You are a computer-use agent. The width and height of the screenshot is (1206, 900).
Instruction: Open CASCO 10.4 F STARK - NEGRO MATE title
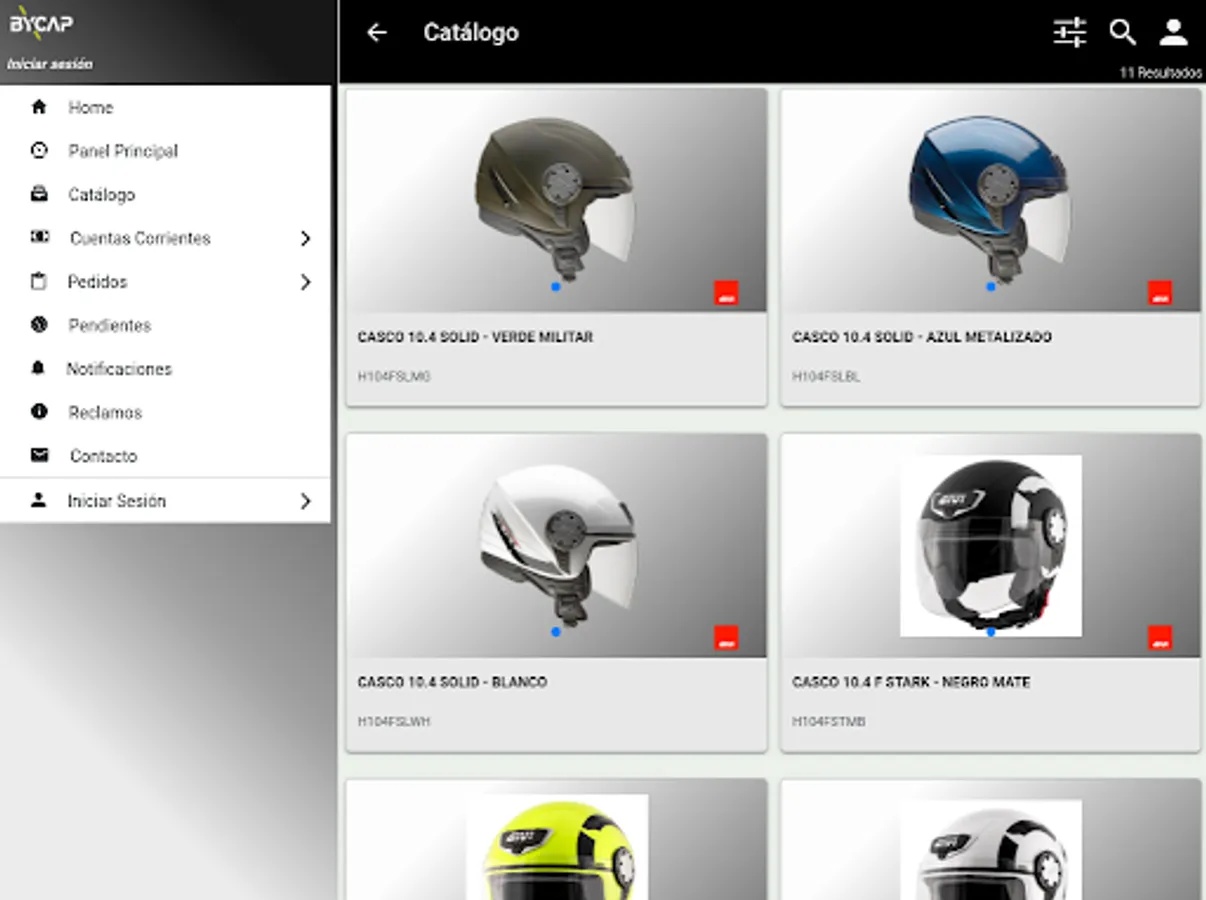tap(911, 682)
